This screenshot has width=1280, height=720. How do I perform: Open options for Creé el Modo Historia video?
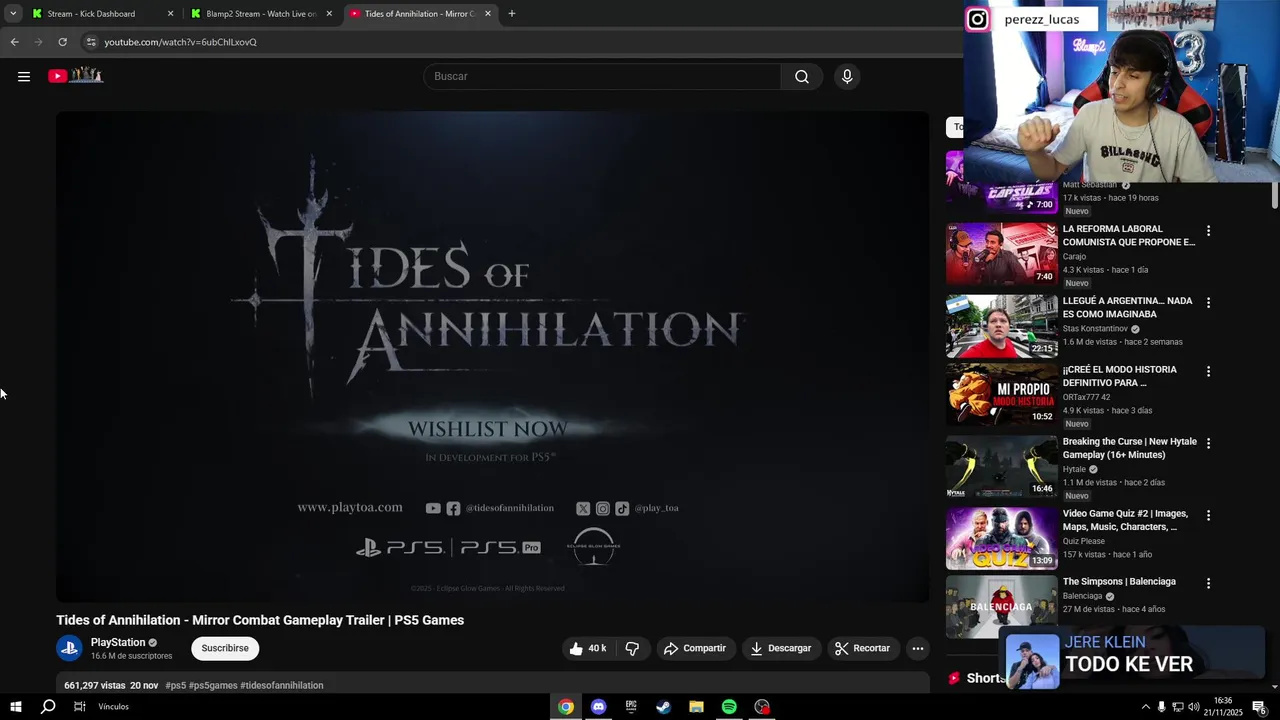click(x=1208, y=371)
